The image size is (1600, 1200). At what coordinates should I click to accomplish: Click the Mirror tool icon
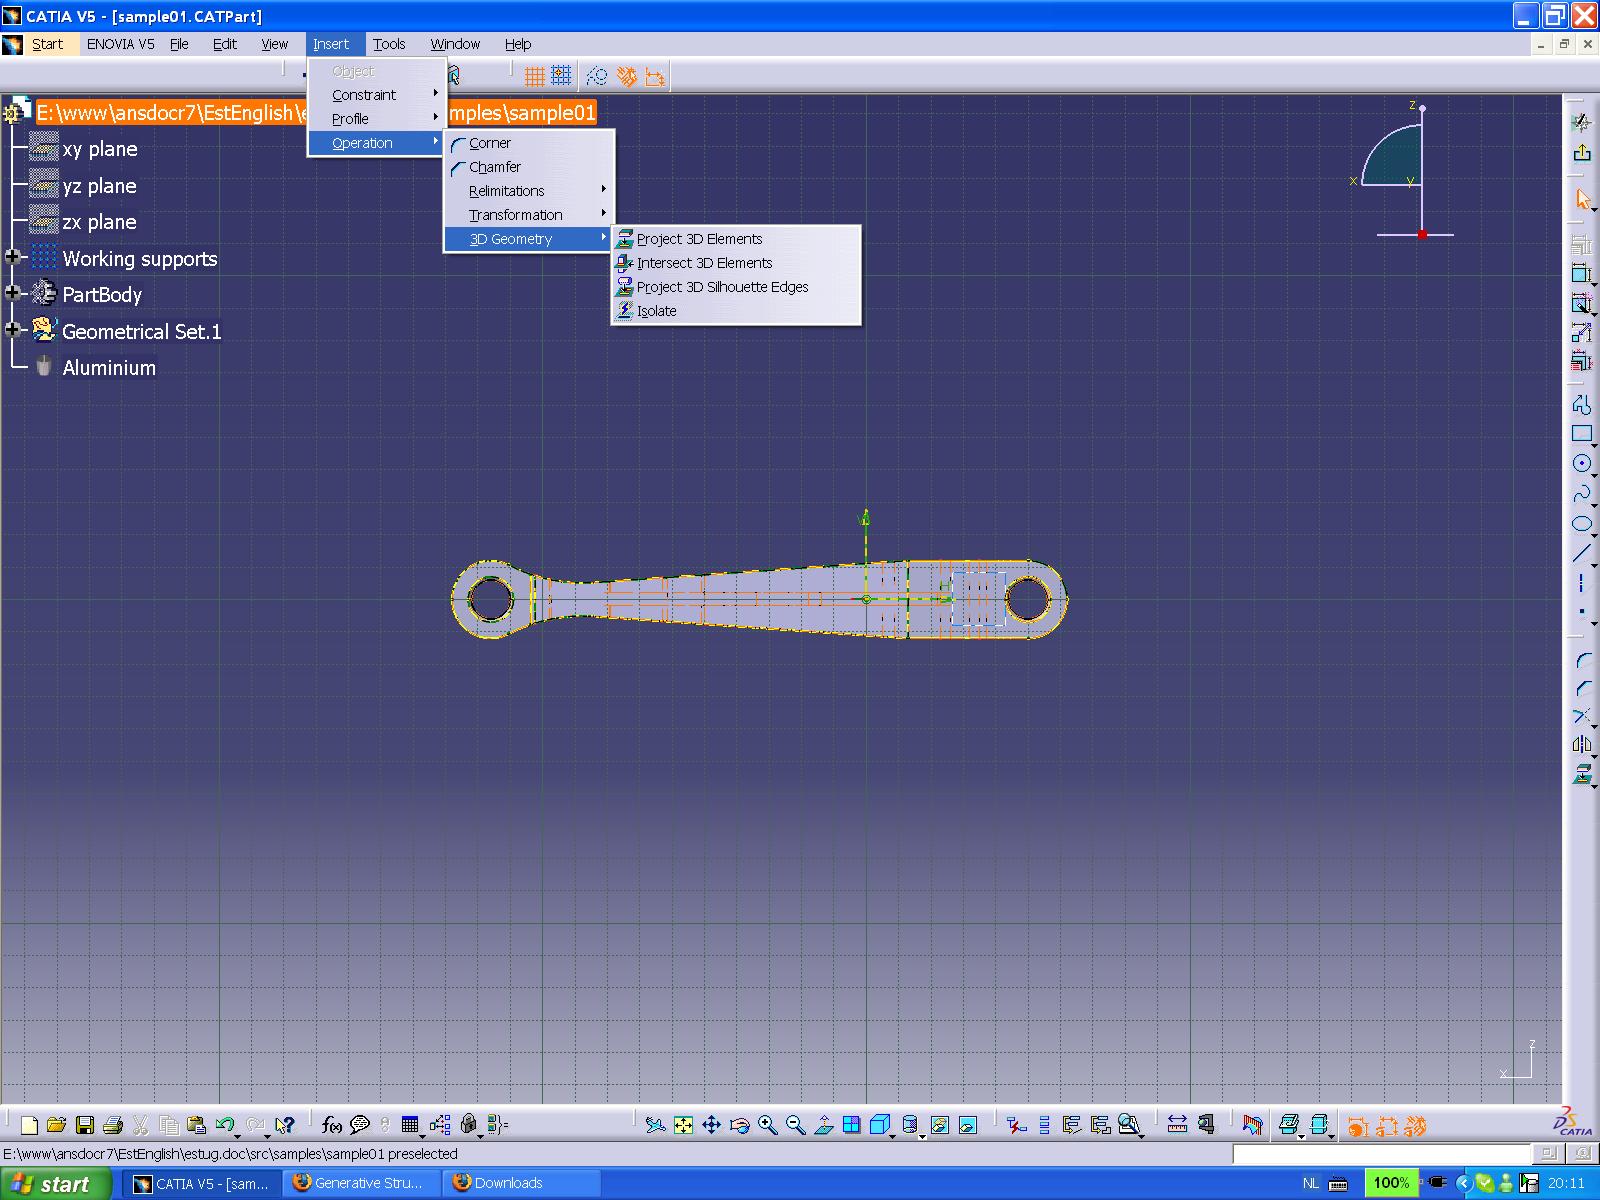[1582, 745]
